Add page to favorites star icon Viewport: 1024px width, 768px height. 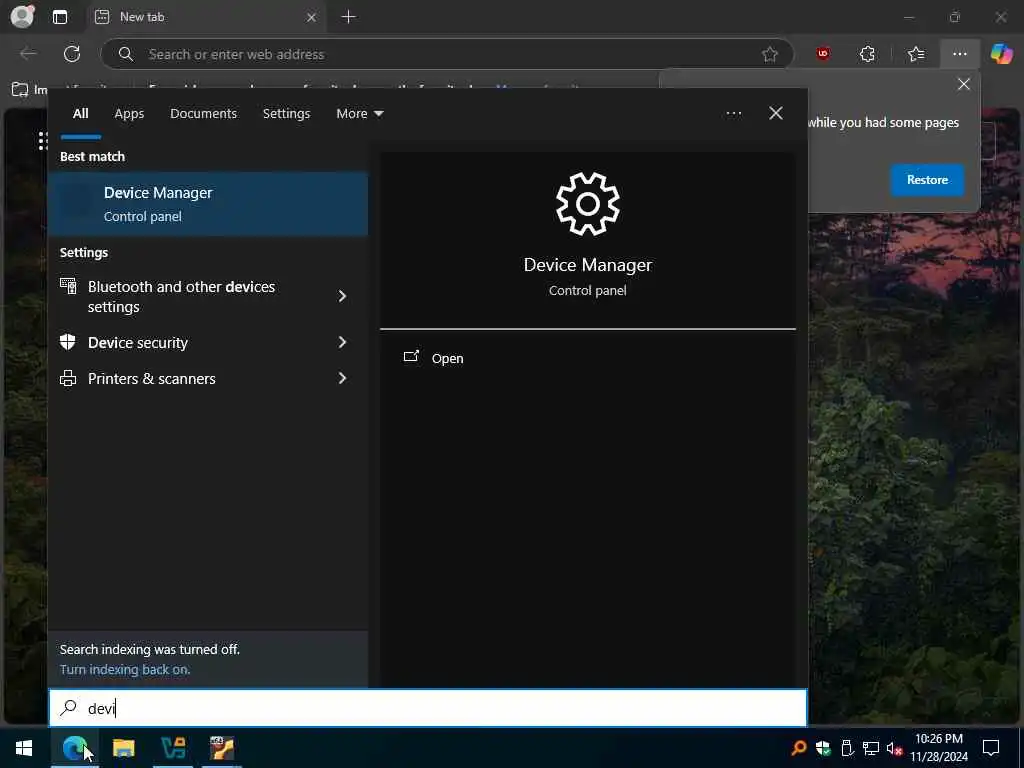point(770,54)
